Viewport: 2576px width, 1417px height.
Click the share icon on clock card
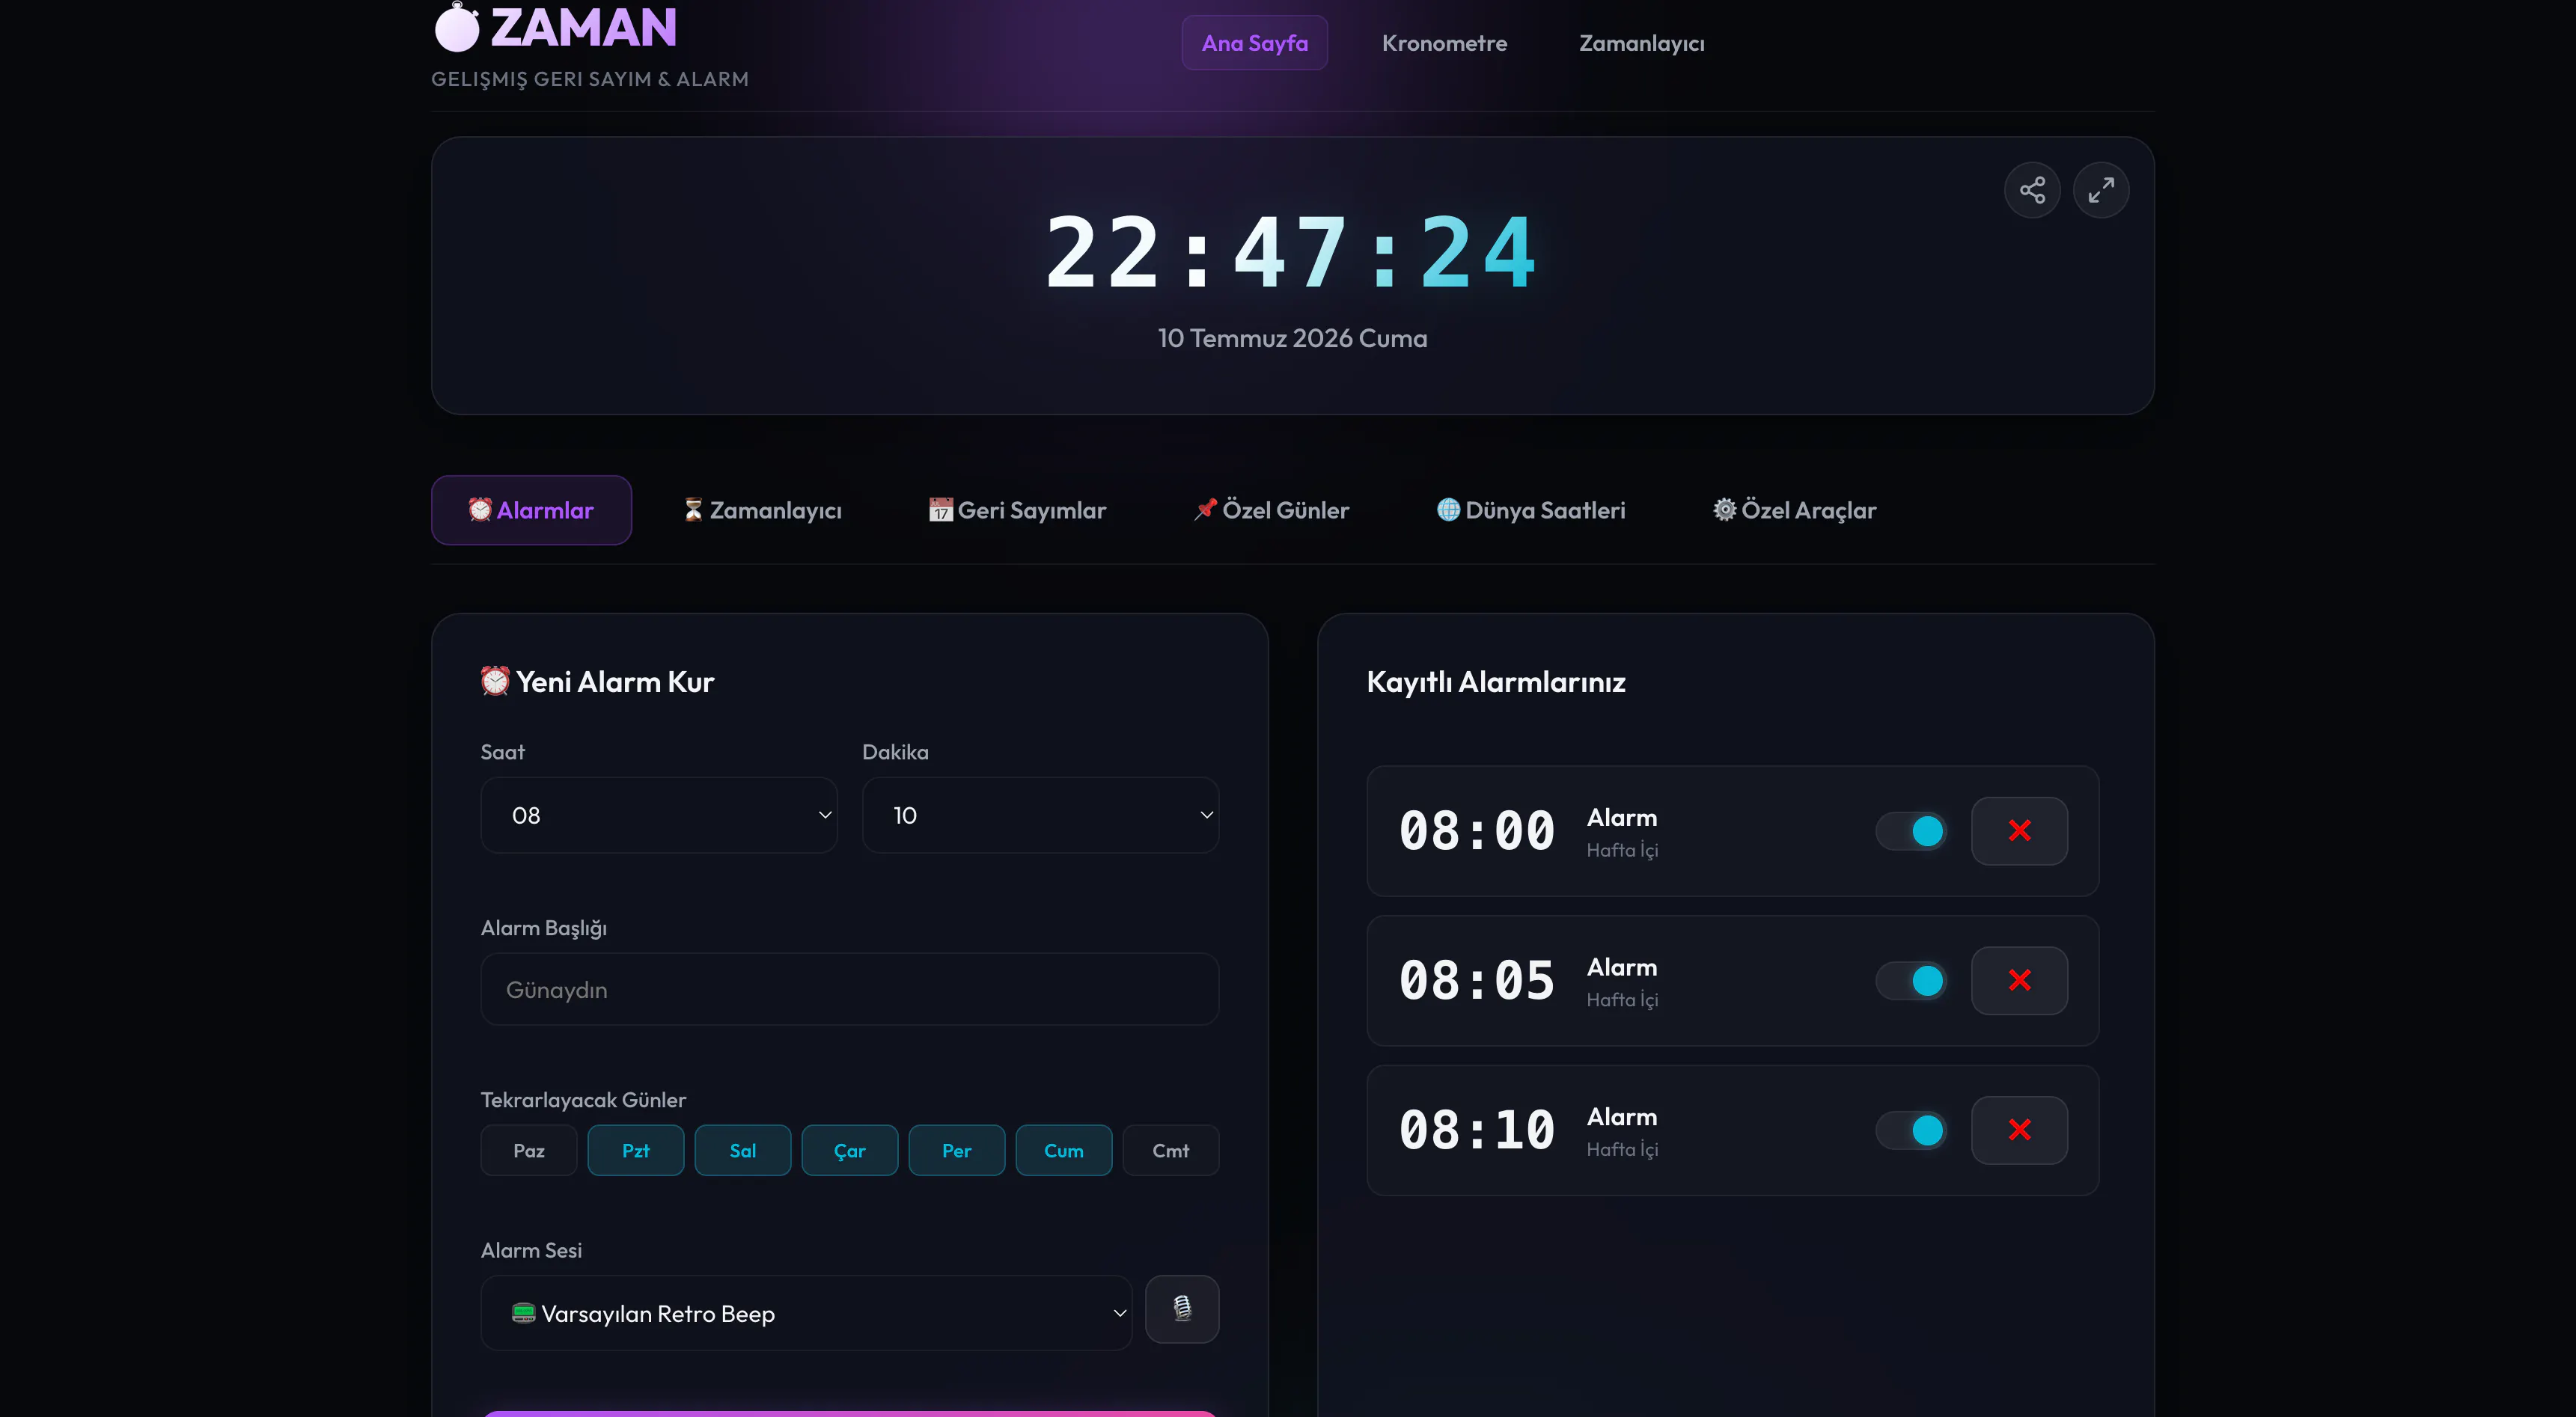tap(2032, 190)
